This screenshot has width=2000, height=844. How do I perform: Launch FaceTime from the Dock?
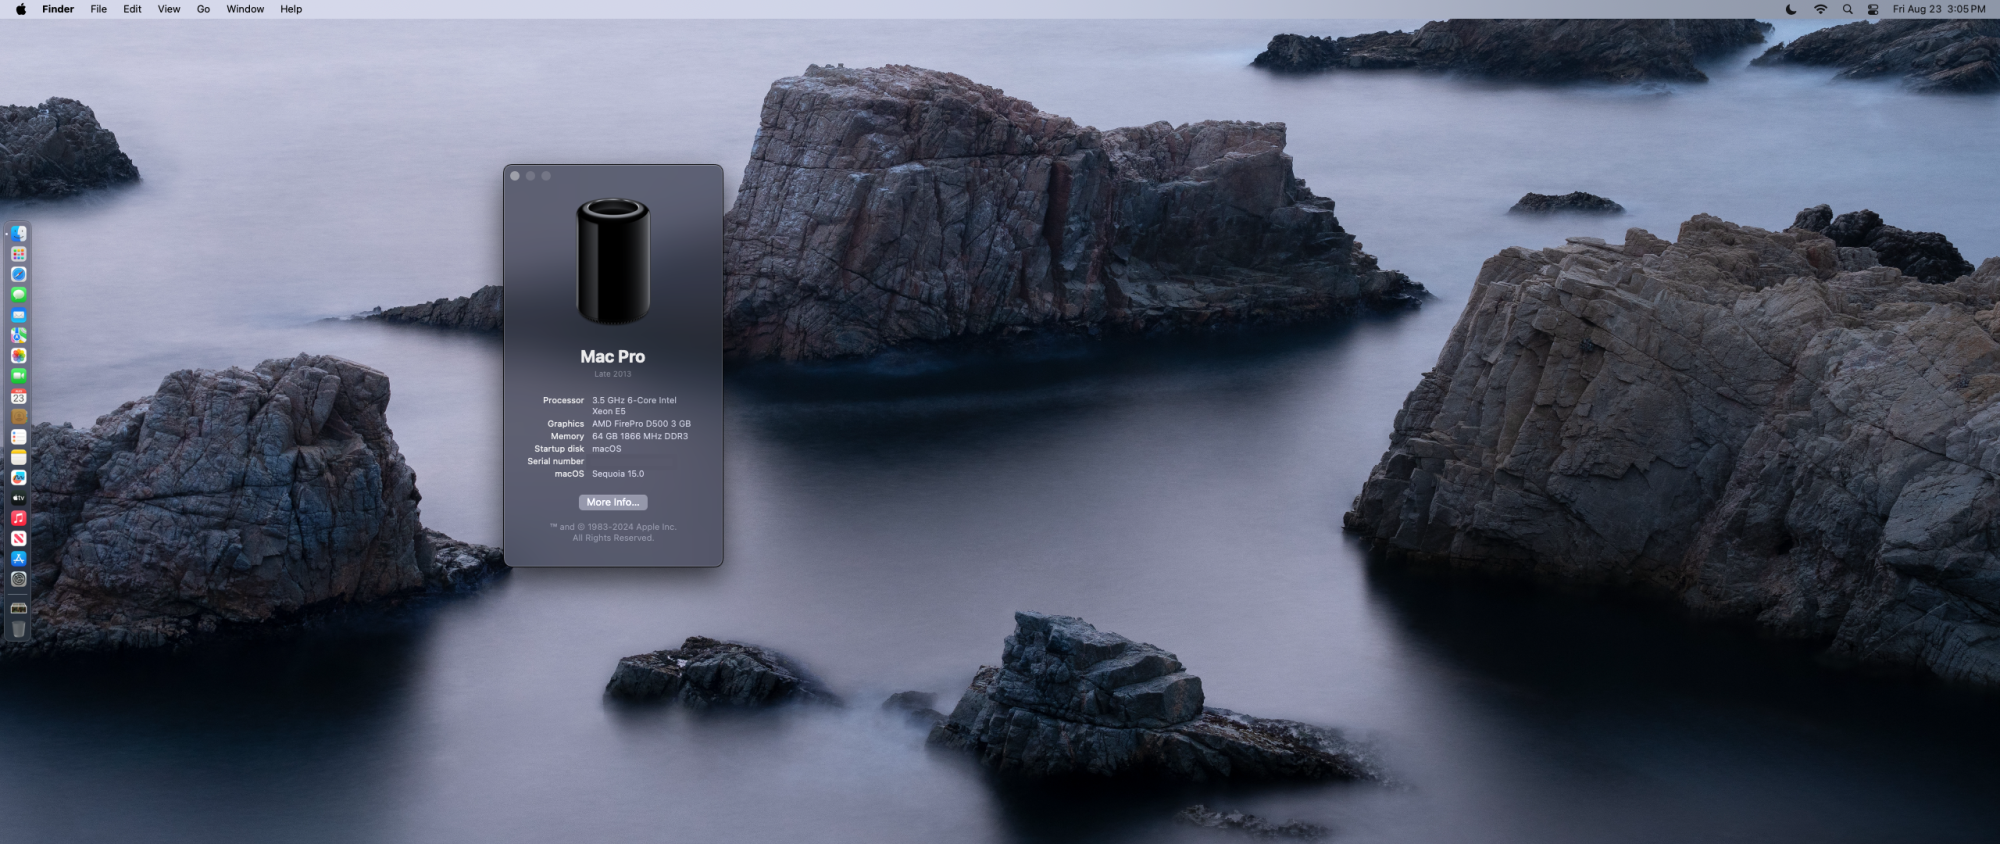tap(19, 376)
